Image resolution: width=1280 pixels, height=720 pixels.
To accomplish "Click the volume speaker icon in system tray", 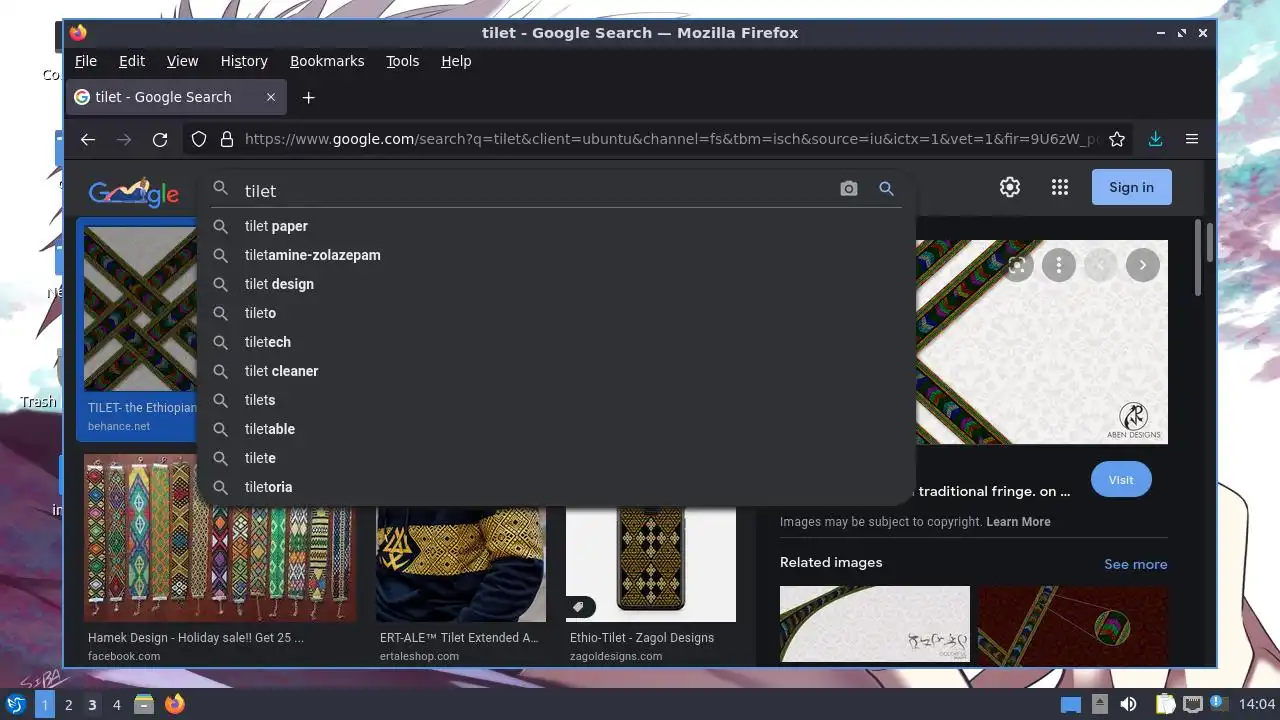I will [x=1128, y=704].
